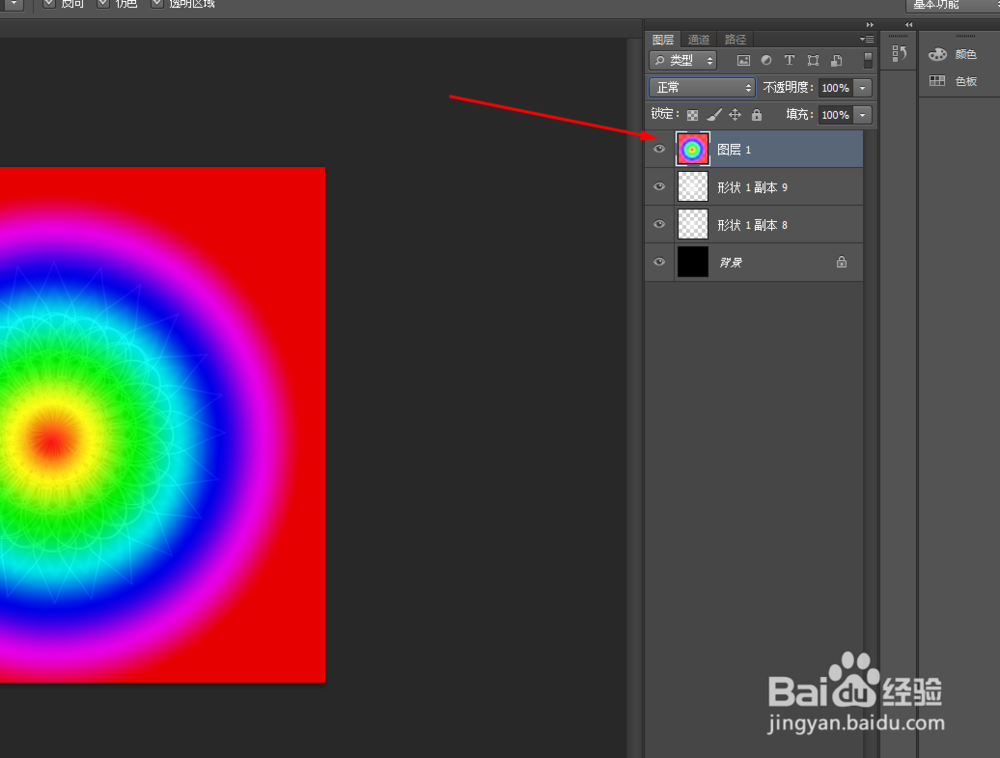Select the black 背景 layer thumbnail
Viewport: 1000px width, 758px height.
693,262
